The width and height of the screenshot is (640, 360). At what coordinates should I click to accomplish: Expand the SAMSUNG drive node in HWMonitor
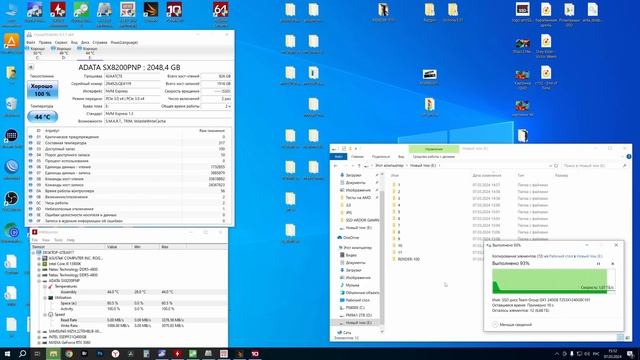[39, 331]
